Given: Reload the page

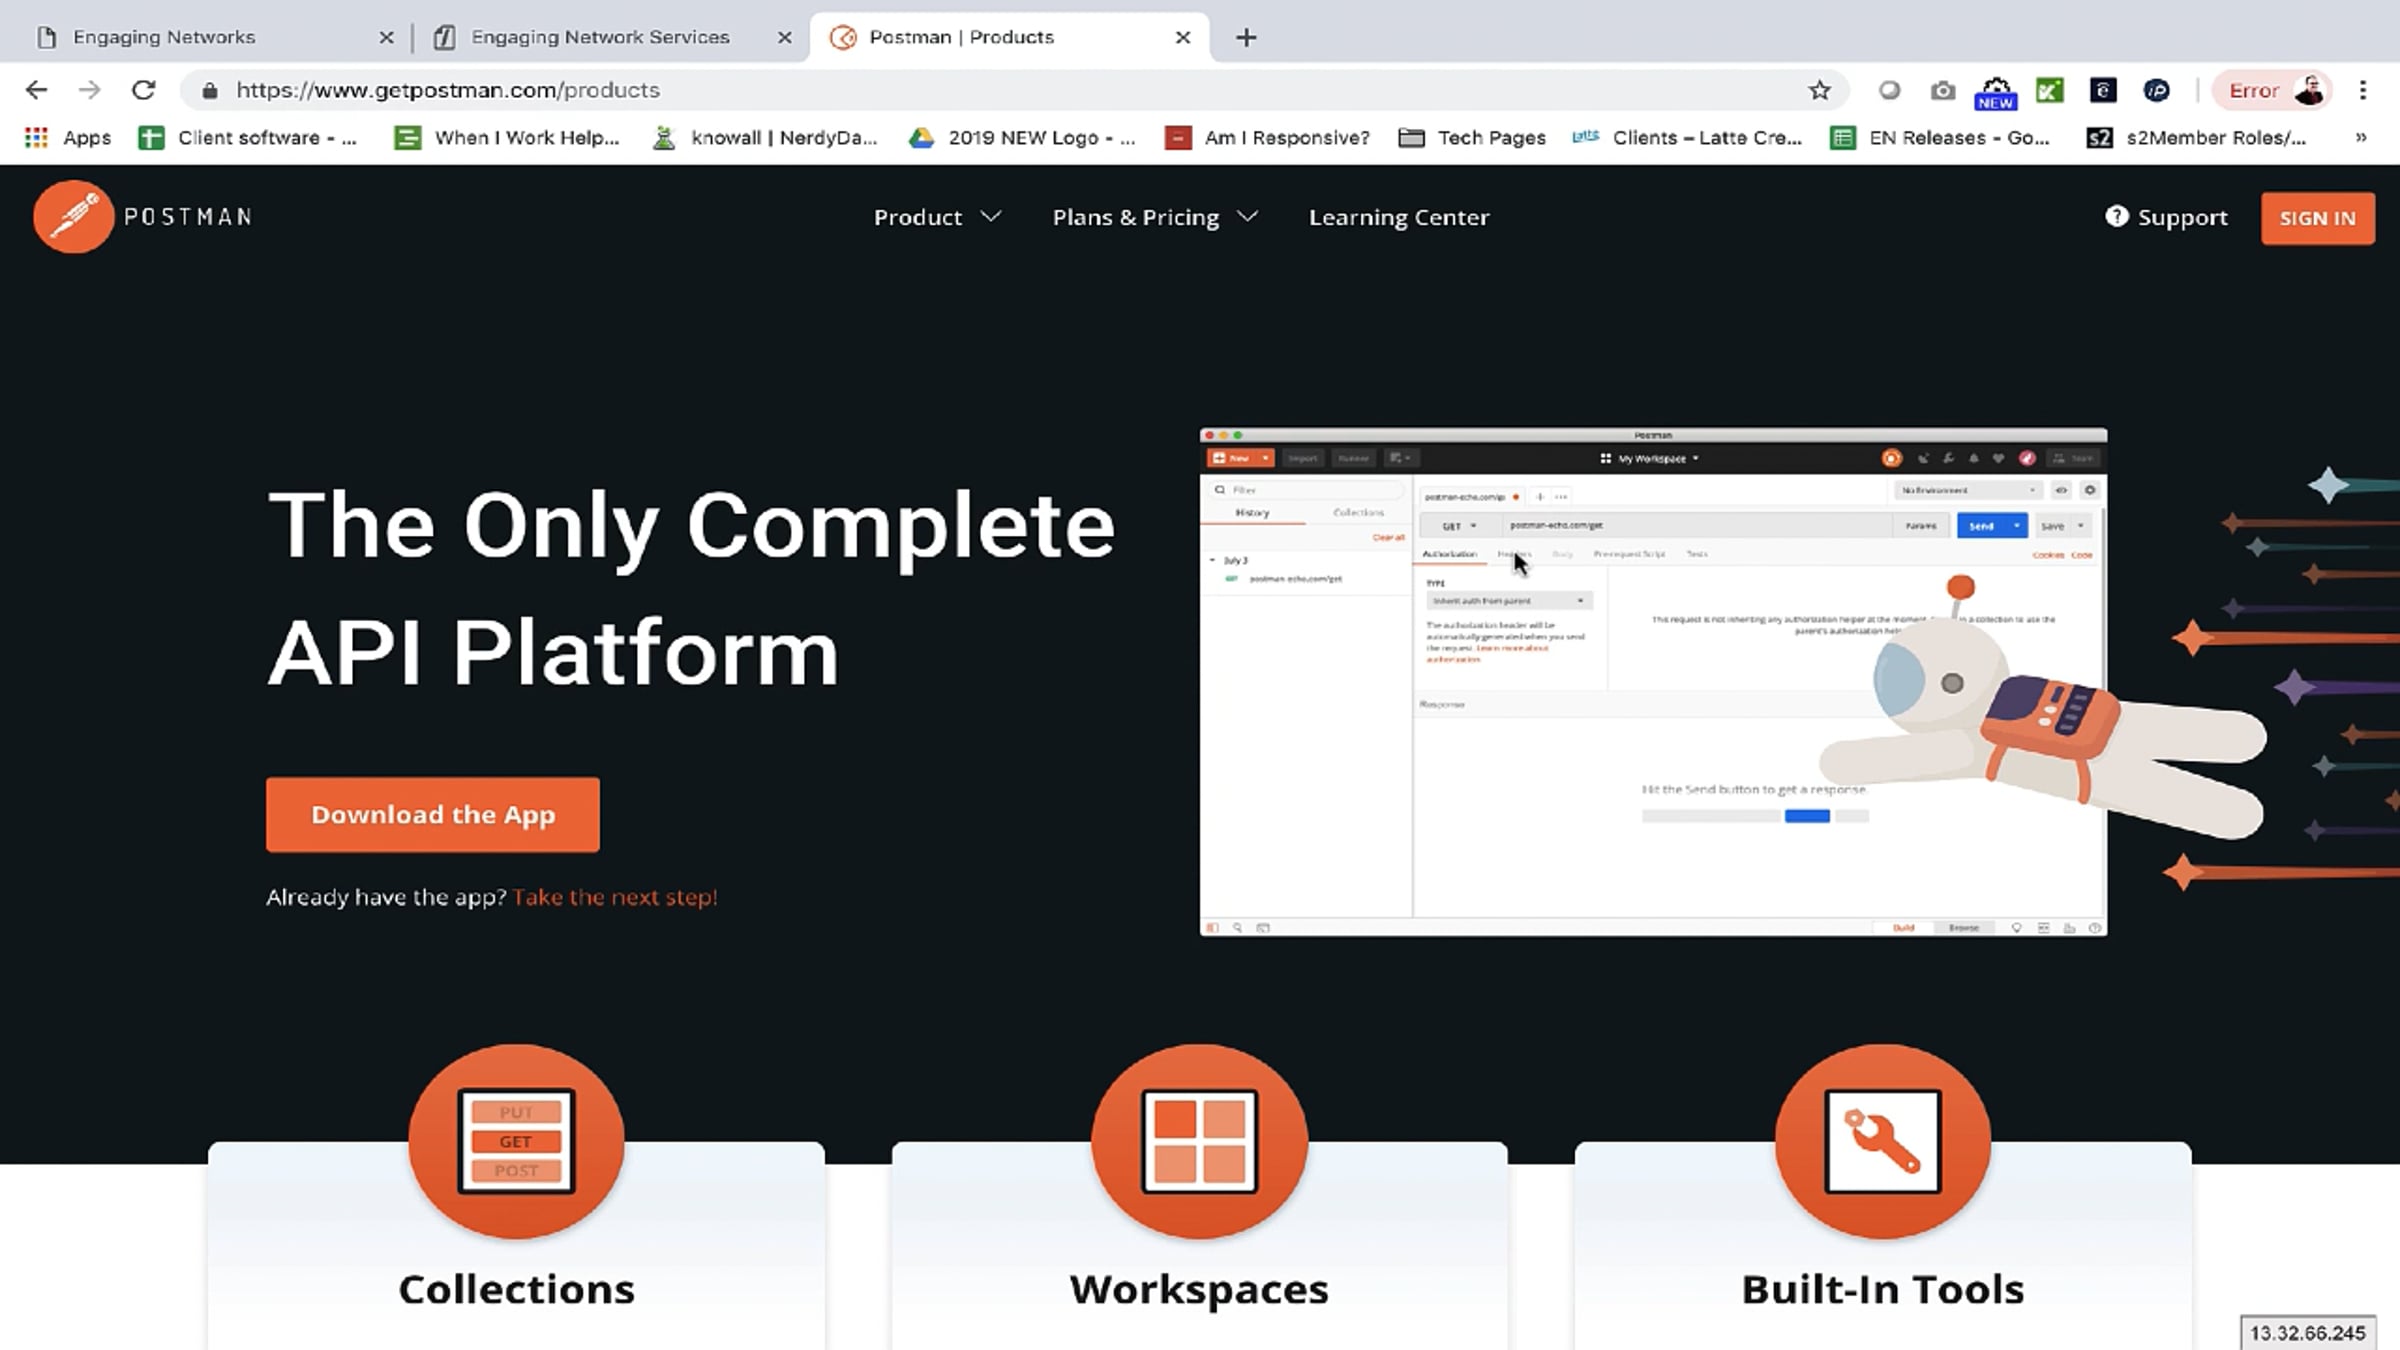Looking at the screenshot, I should pyautogui.click(x=143, y=90).
